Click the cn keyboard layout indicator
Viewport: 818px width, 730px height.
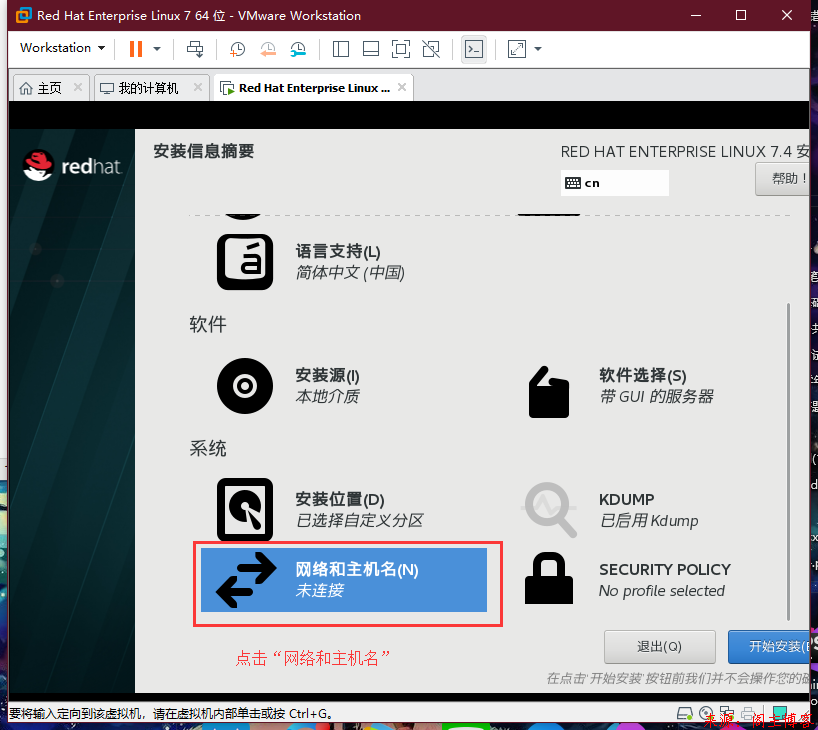point(615,183)
